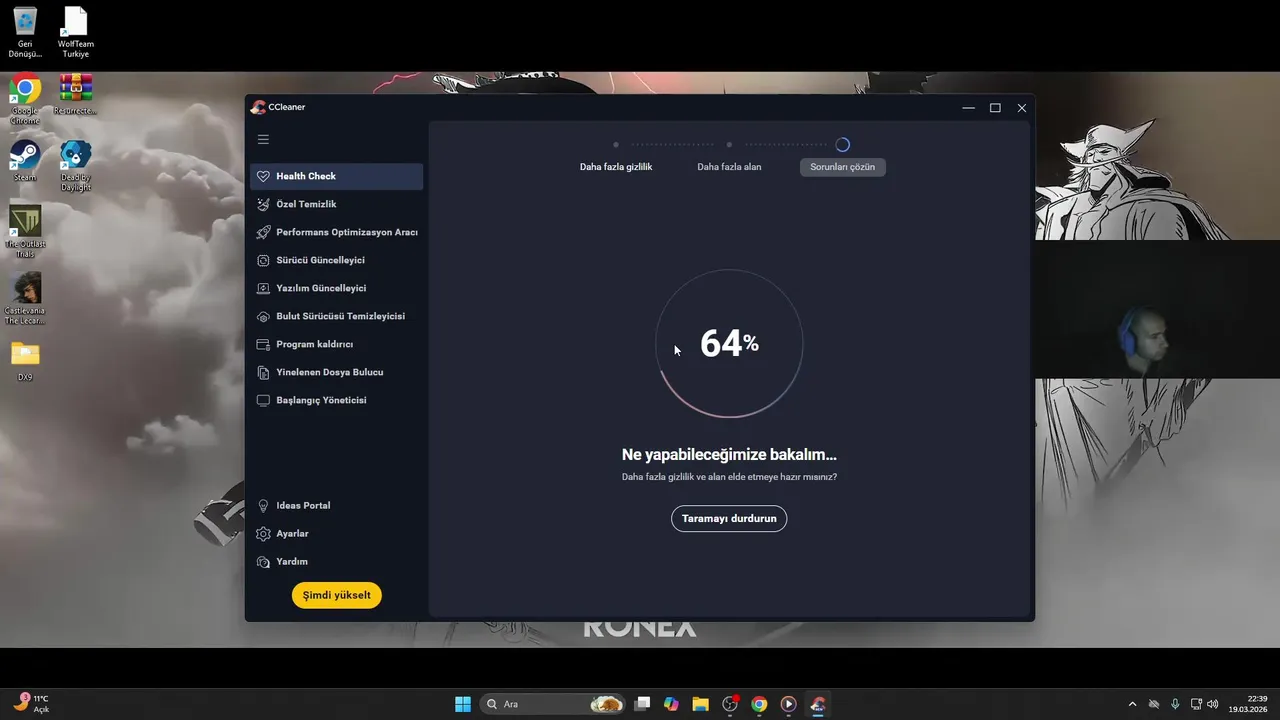Click the Ayarlar gear icon
Viewport: 1280px width, 720px height.
pos(263,534)
